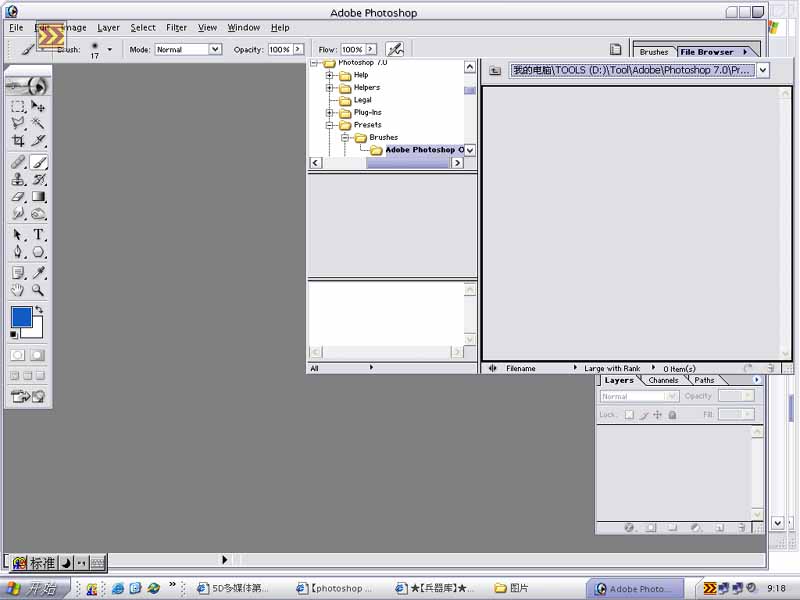The image size is (800, 600).
Task: Click the white background color swatch
Action: [x=36, y=330]
